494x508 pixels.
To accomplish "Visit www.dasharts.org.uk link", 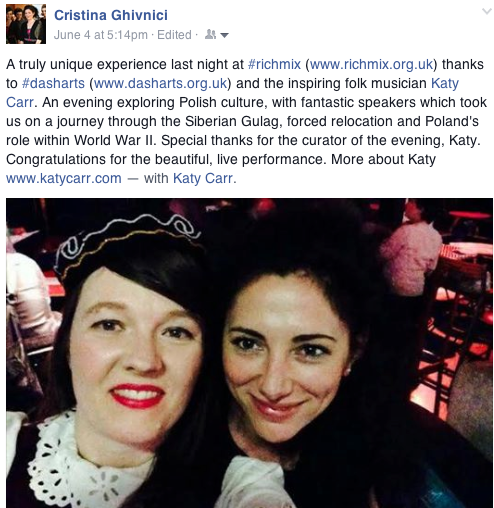I will click(161, 83).
